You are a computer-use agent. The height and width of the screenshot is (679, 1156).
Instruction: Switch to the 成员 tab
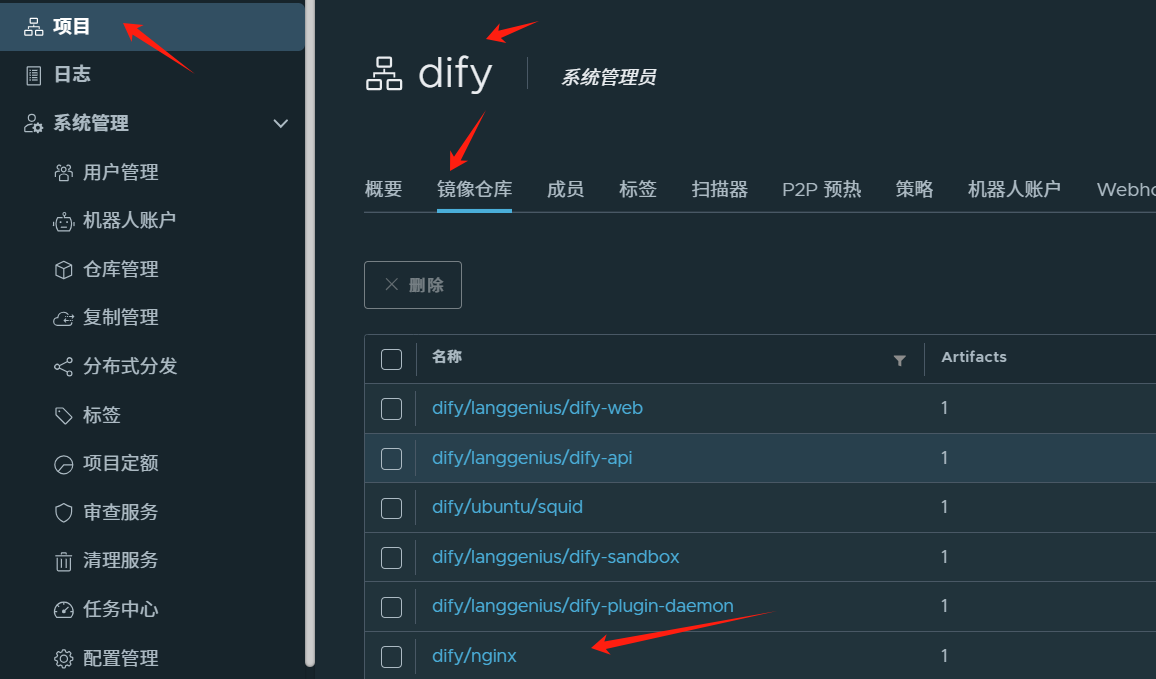tap(565, 189)
